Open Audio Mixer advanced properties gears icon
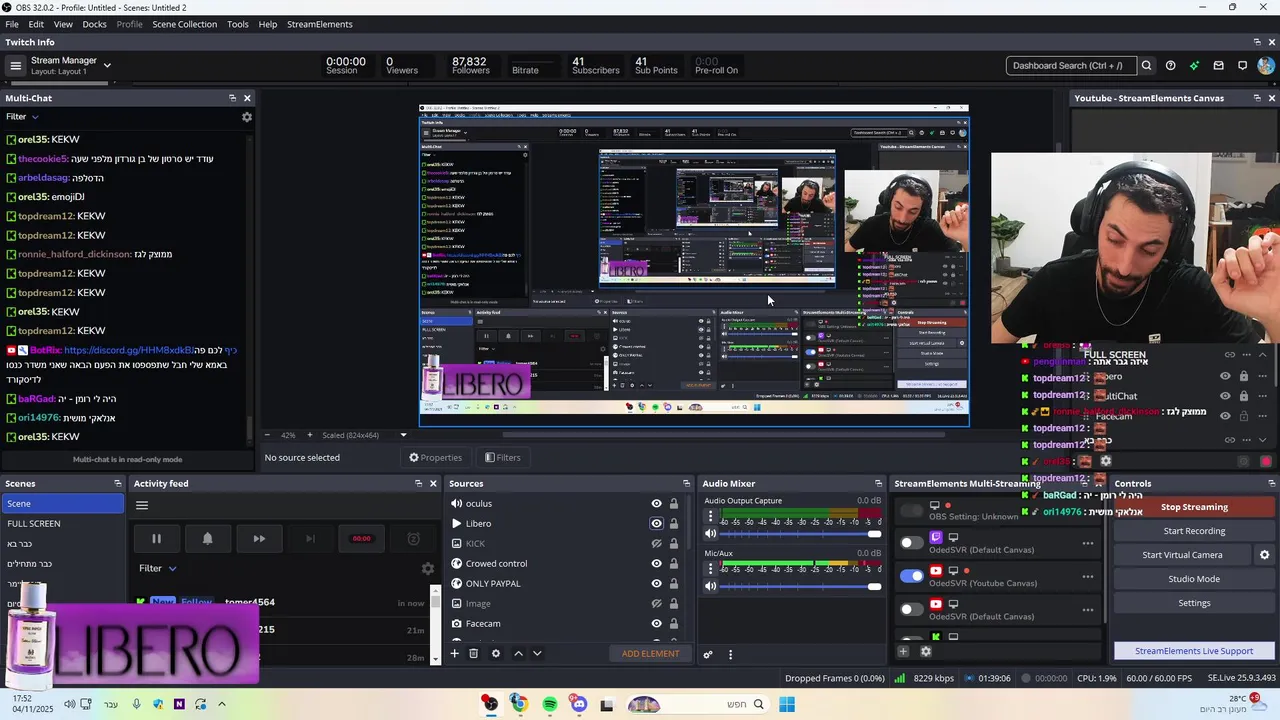Image resolution: width=1280 pixels, height=720 pixels. [x=708, y=655]
